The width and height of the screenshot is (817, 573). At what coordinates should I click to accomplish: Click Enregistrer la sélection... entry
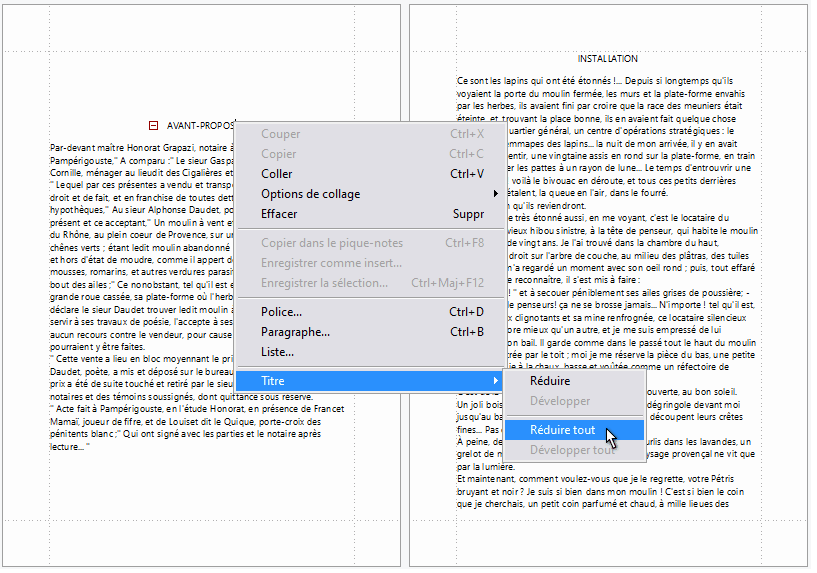pyautogui.click(x=324, y=283)
